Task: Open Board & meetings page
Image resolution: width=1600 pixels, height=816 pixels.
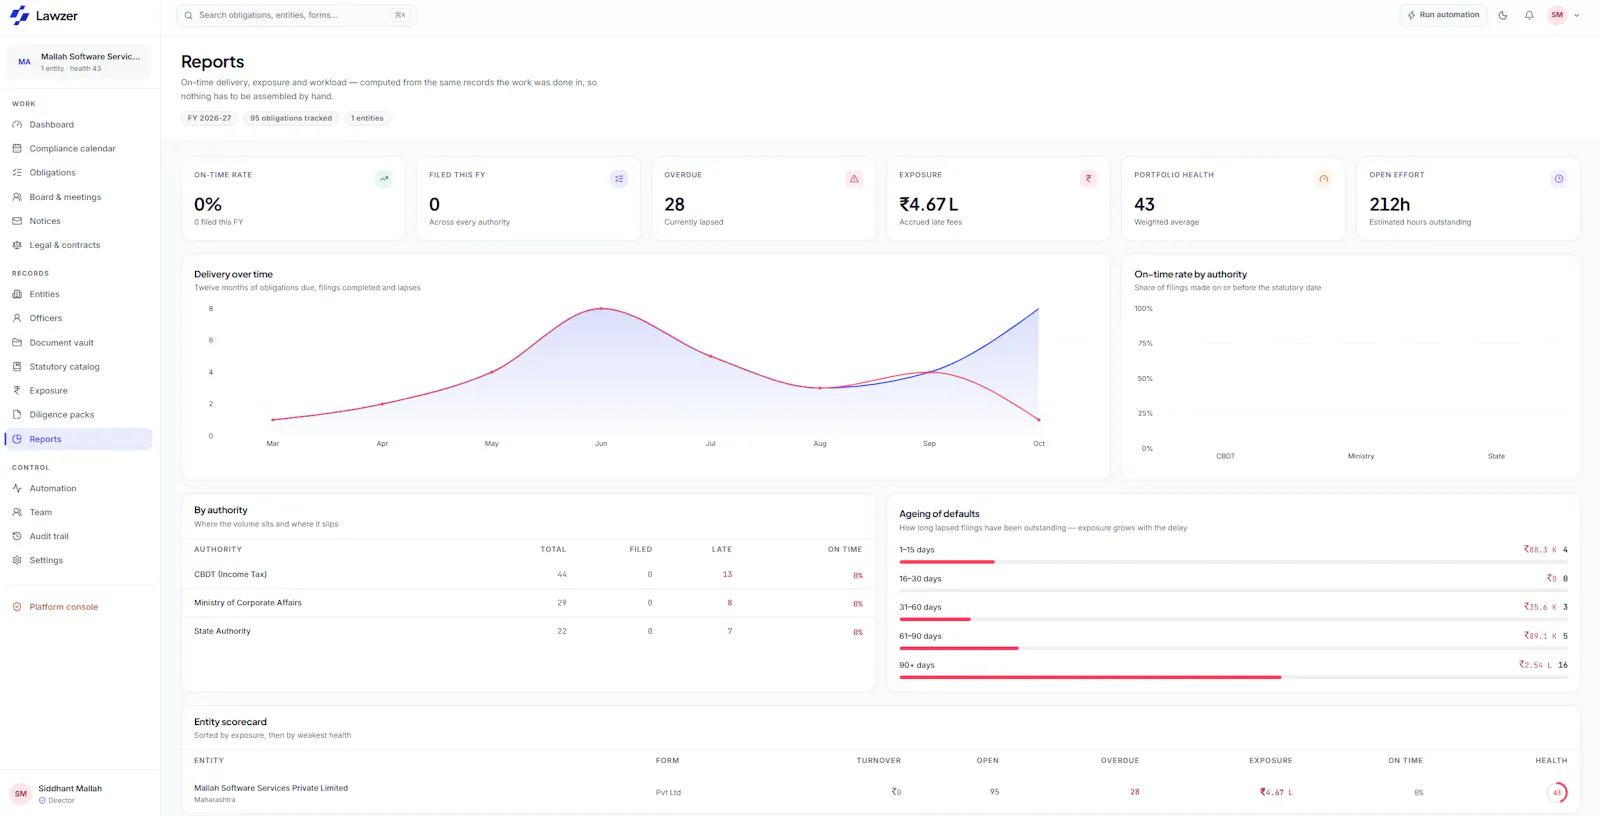Action: [80, 197]
